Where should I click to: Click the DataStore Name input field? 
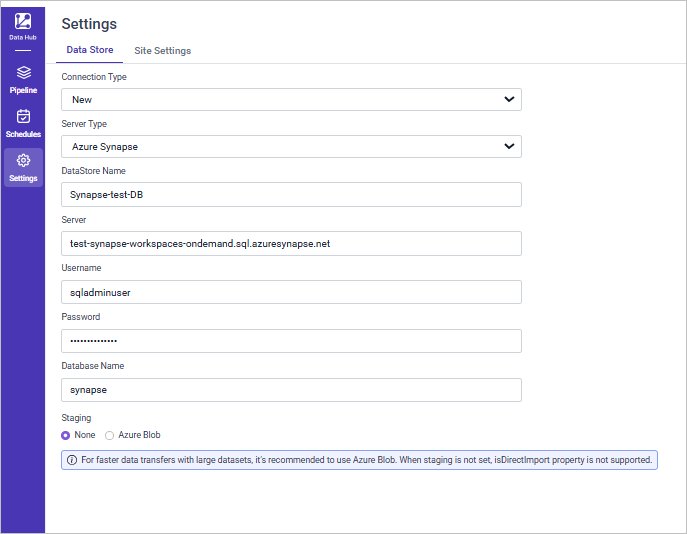(x=290, y=195)
